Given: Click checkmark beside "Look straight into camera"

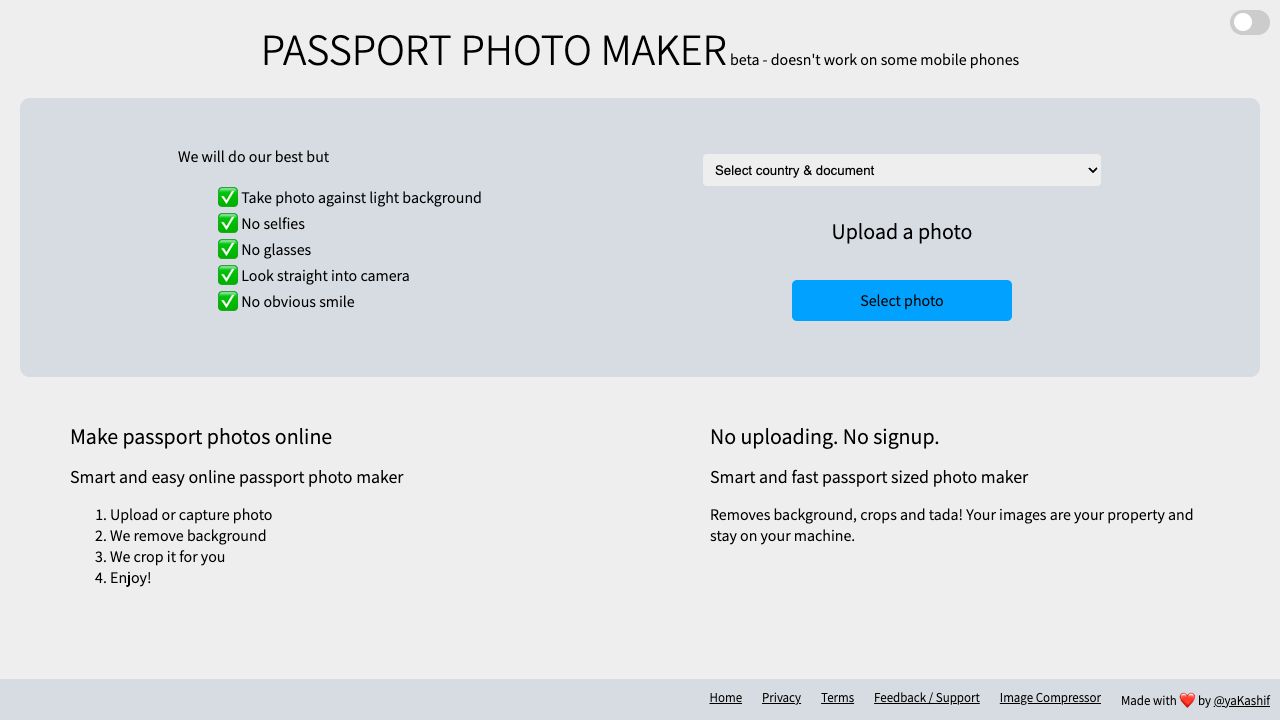Looking at the screenshot, I should point(228,275).
